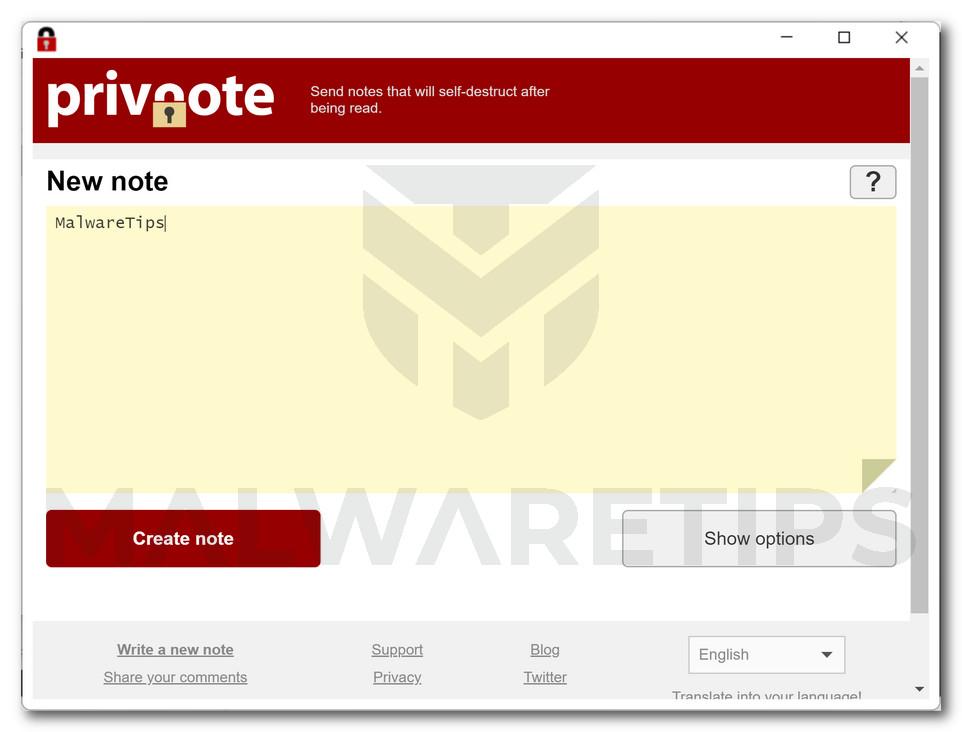Click the Privnote logo
Screen dimensions: 962x732
[160, 99]
